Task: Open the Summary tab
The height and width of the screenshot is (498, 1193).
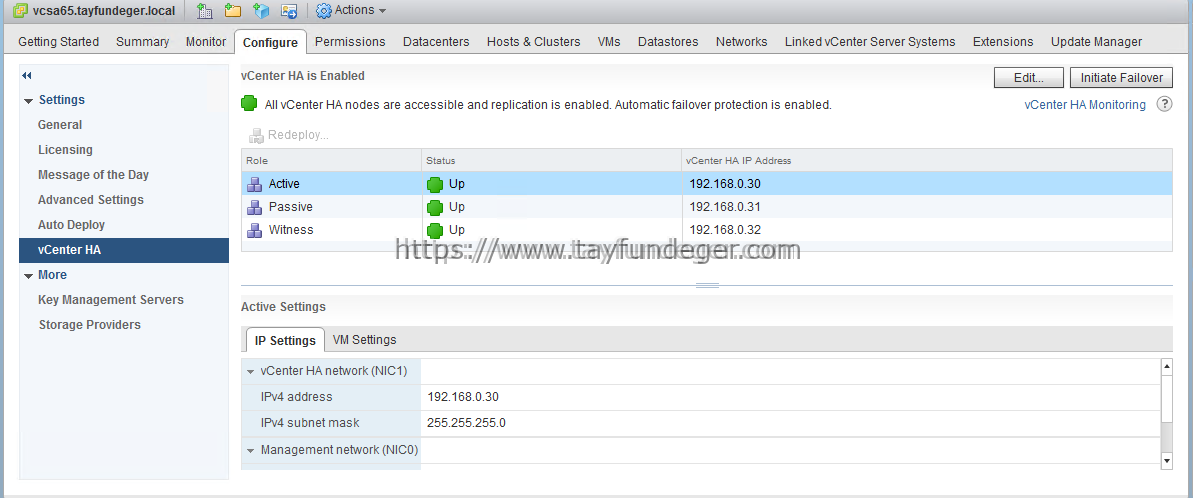Action: pos(142,42)
